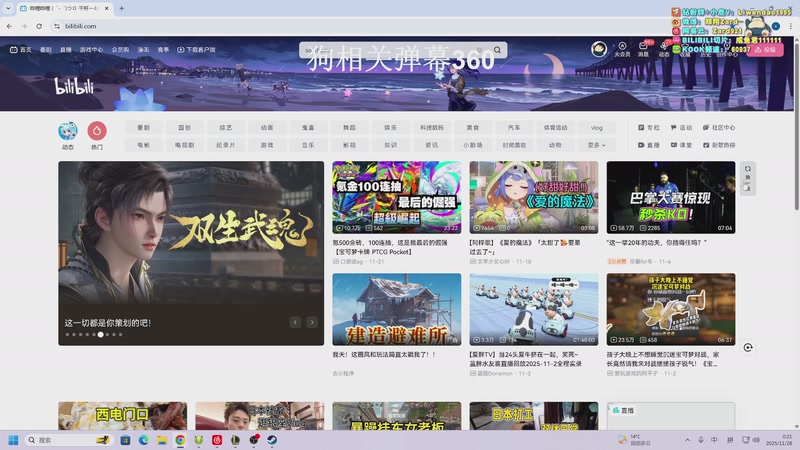Show hidden system tray icons
Image resolution: width=800 pixels, height=450 pixels.
click(687, 440)
